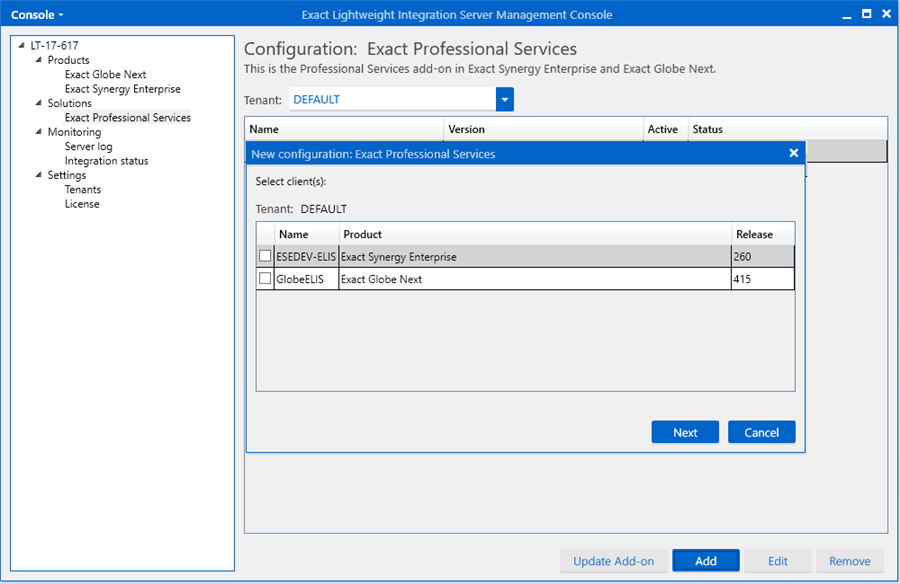Viewport: 900px width, 584px height.
Task: Sort by Active column in main table
Action: click(665, 129)
